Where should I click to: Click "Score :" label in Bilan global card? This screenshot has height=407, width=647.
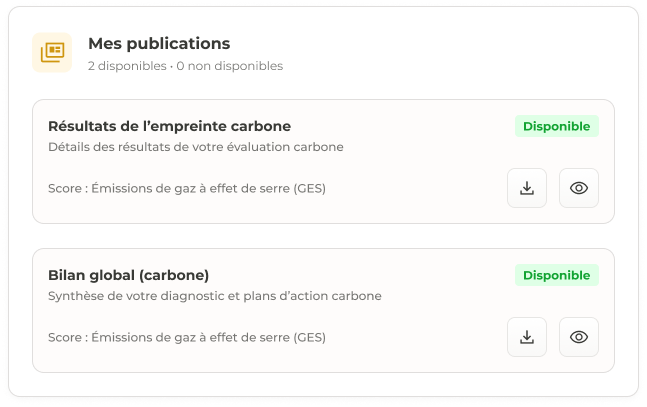click(67, 337)
